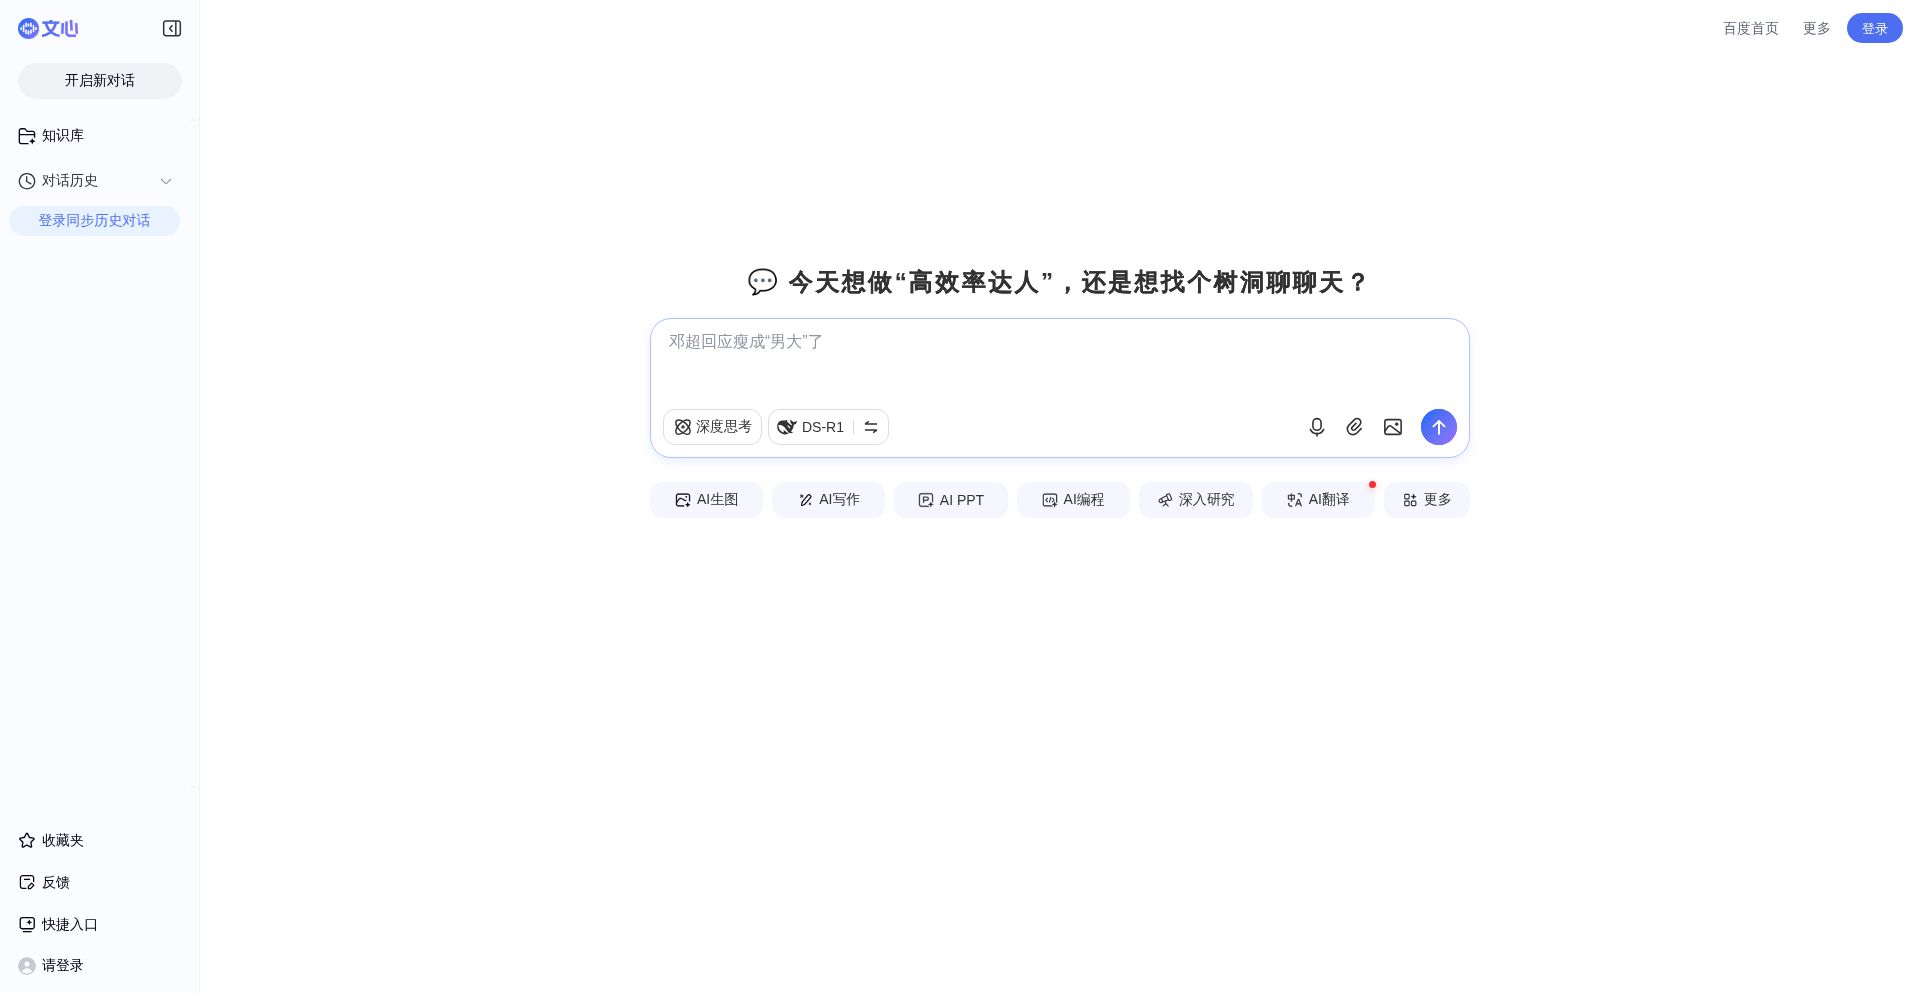
Task: Click the 登录 button
Action: coord(1875,28)
